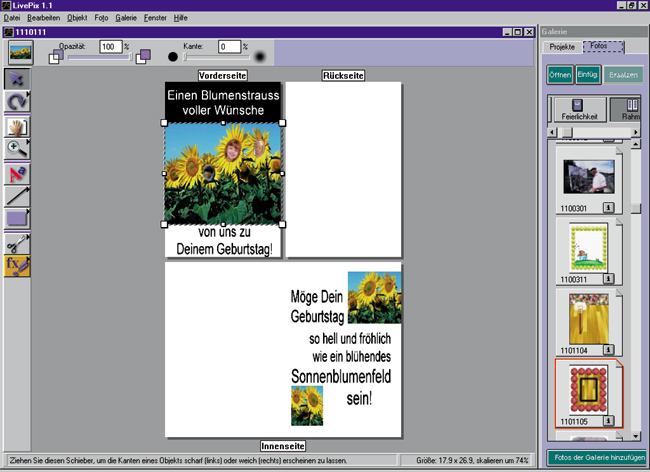Select the purple rectangle shape tool
The width and height of the screenshot is (650, 472).
point(18,218)
